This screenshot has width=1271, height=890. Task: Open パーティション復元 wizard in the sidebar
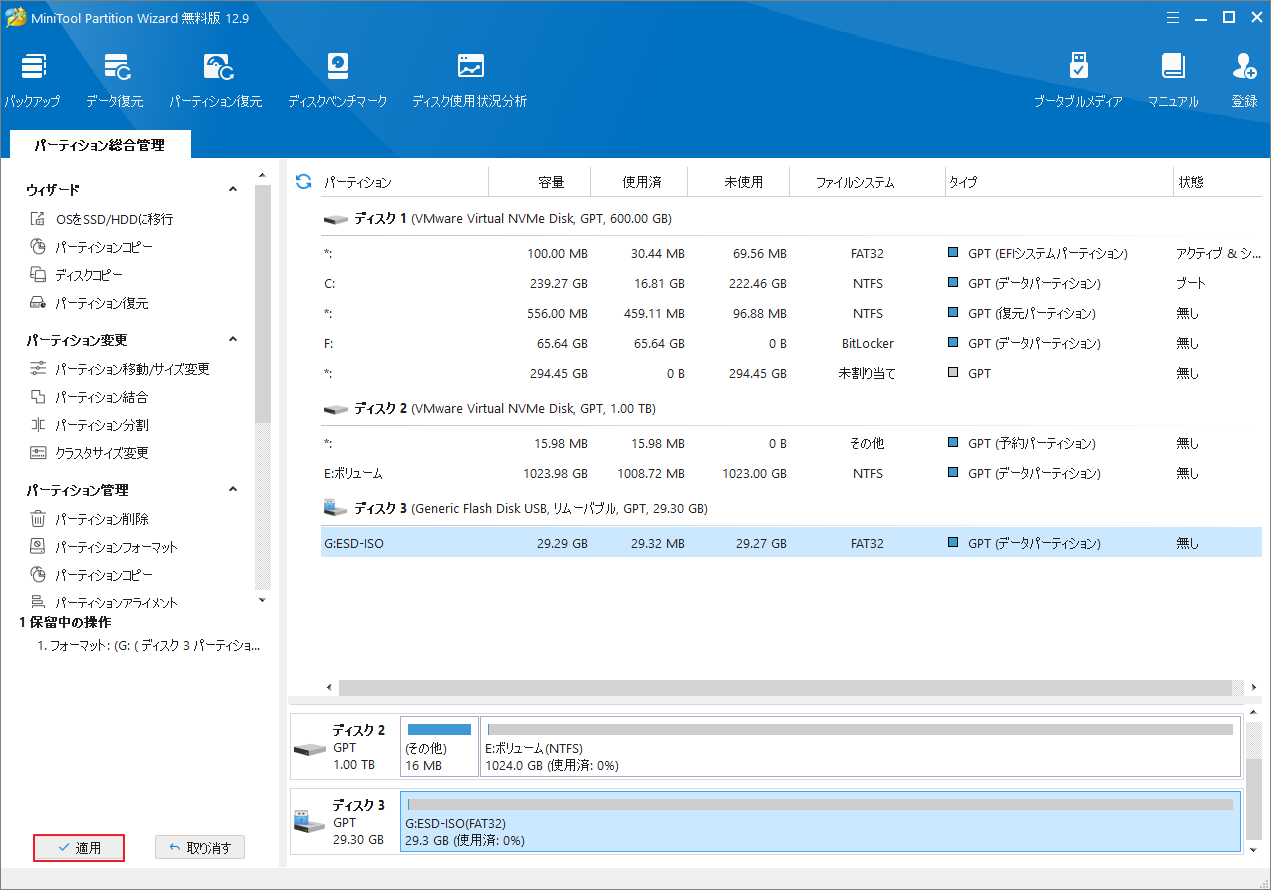pyautogui.click(x=88, y=303)
